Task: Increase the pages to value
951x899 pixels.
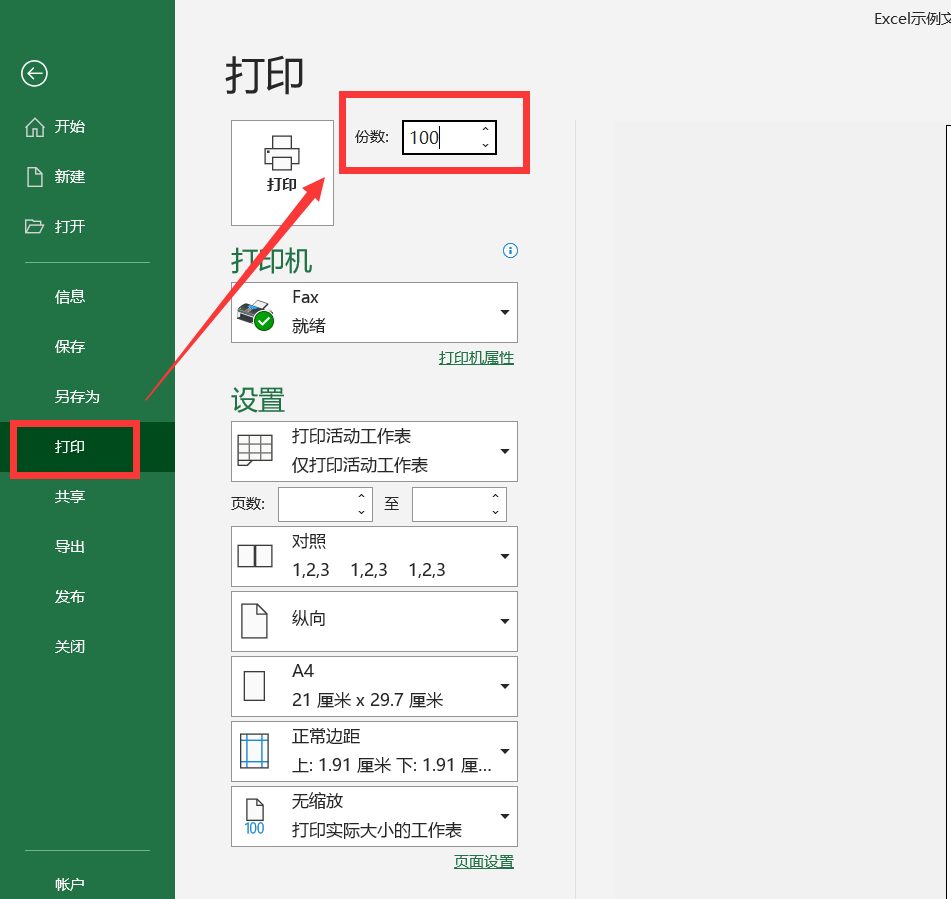Action: (496, 496)
